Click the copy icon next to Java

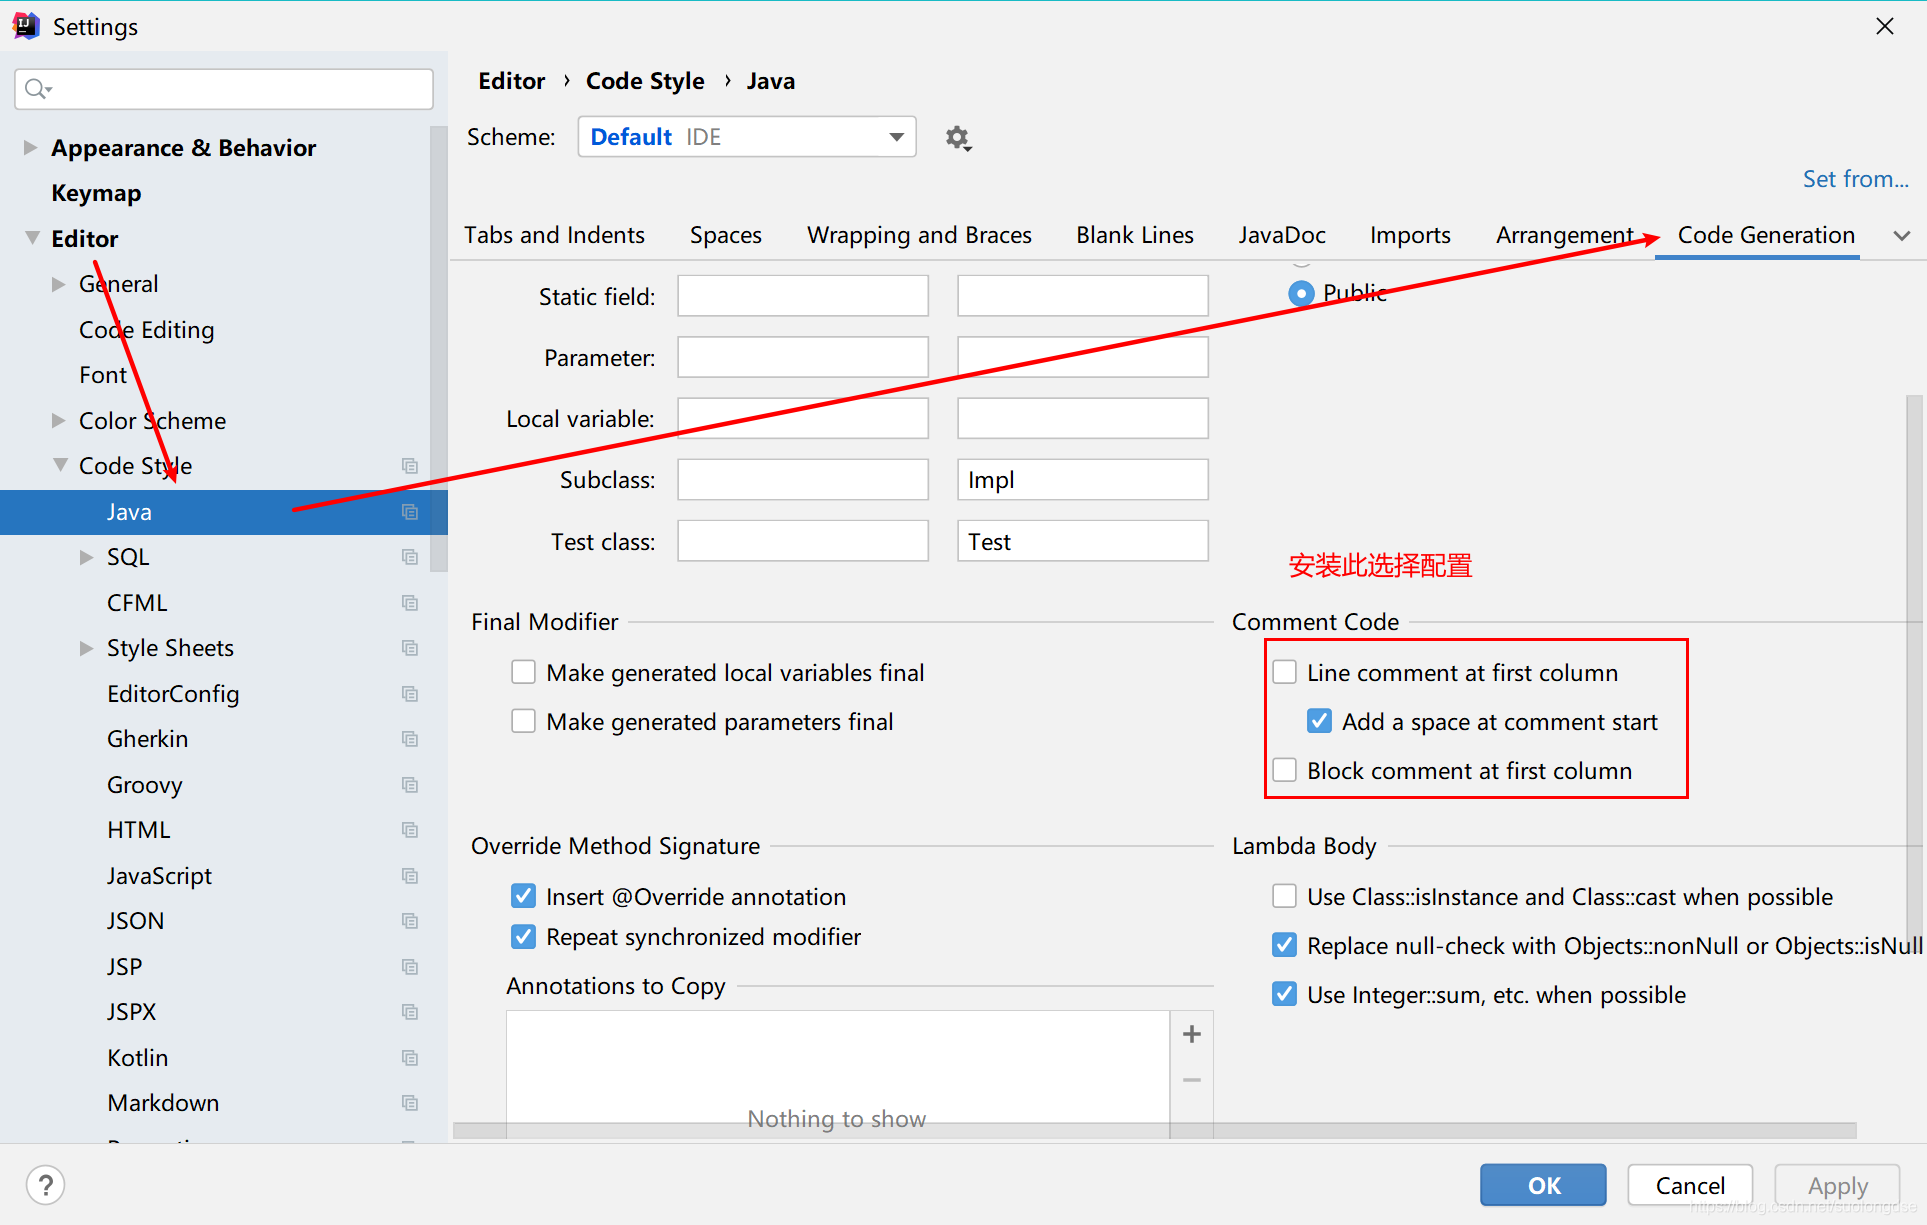coord(410,509)
